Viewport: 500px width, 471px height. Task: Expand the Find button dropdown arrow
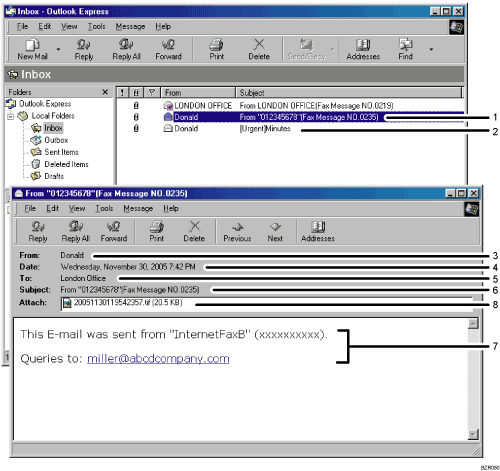click(431, 49)
